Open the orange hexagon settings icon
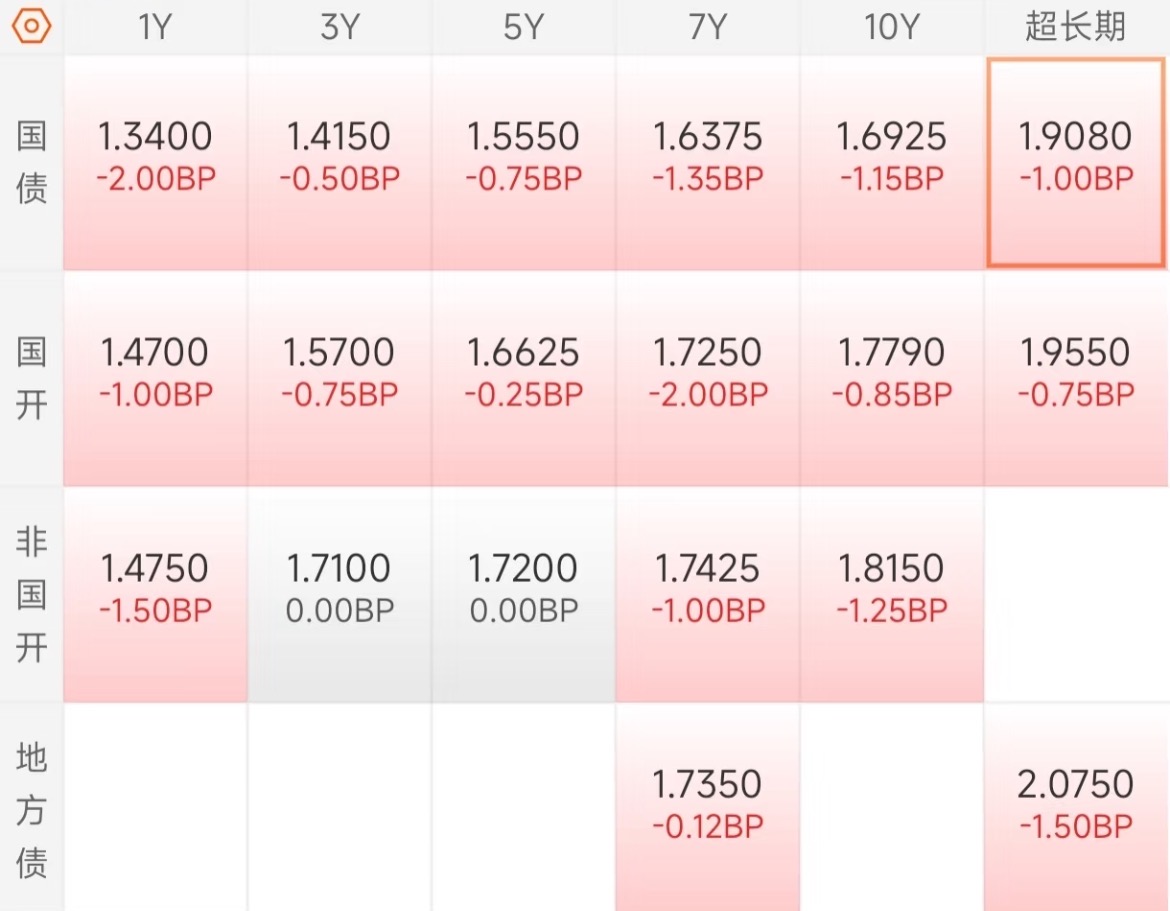 pyautogui.click(x=31, y=27)
